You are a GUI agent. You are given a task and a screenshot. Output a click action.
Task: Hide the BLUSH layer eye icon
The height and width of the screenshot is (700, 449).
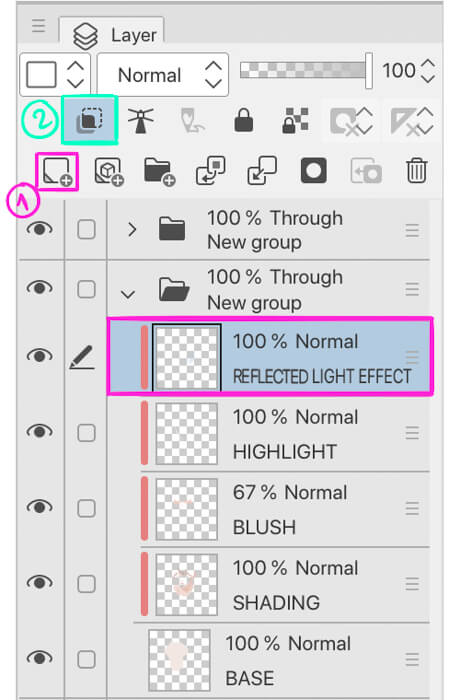click(x=39, y=508)
